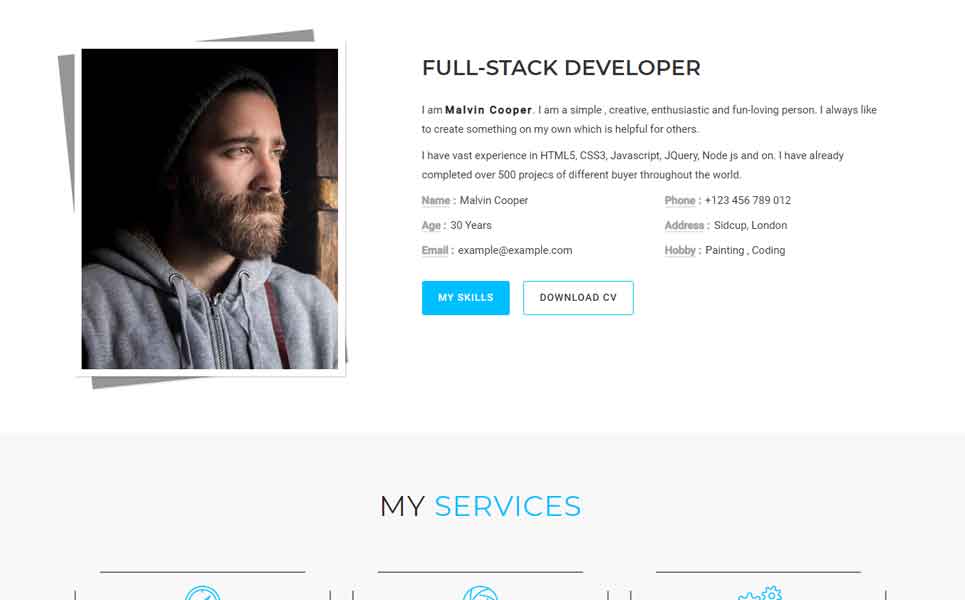Click the MY SKILLS button

click(x=465, y=298)
